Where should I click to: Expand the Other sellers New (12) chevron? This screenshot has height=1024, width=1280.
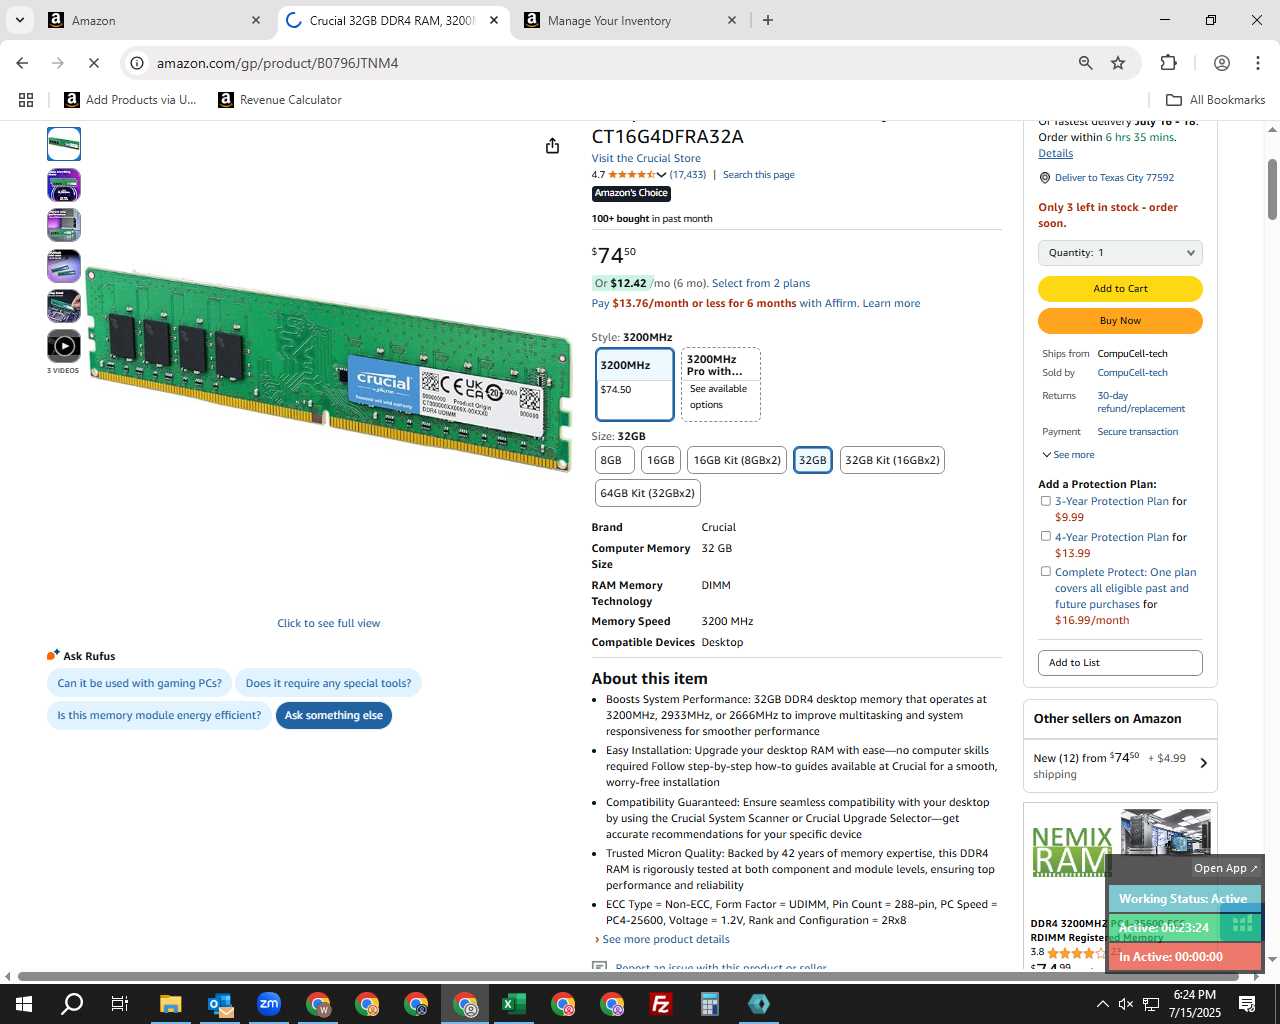[1203, 763]
